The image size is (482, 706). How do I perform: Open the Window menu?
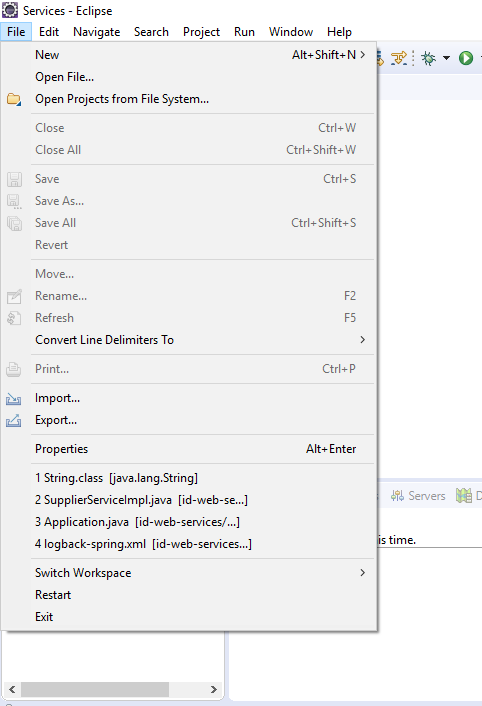tap(291, 32)
